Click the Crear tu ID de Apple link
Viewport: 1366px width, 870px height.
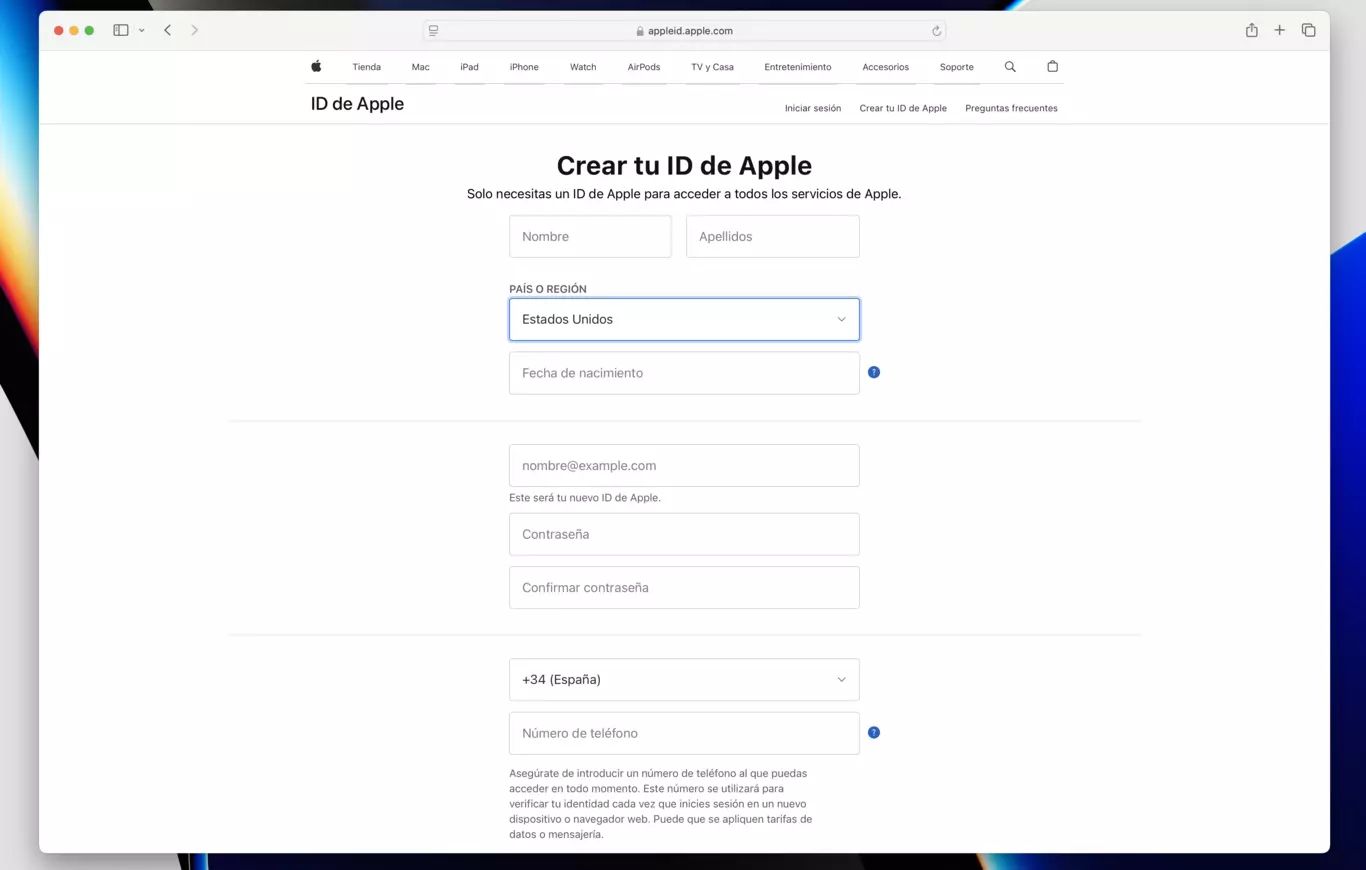[903, 108]
